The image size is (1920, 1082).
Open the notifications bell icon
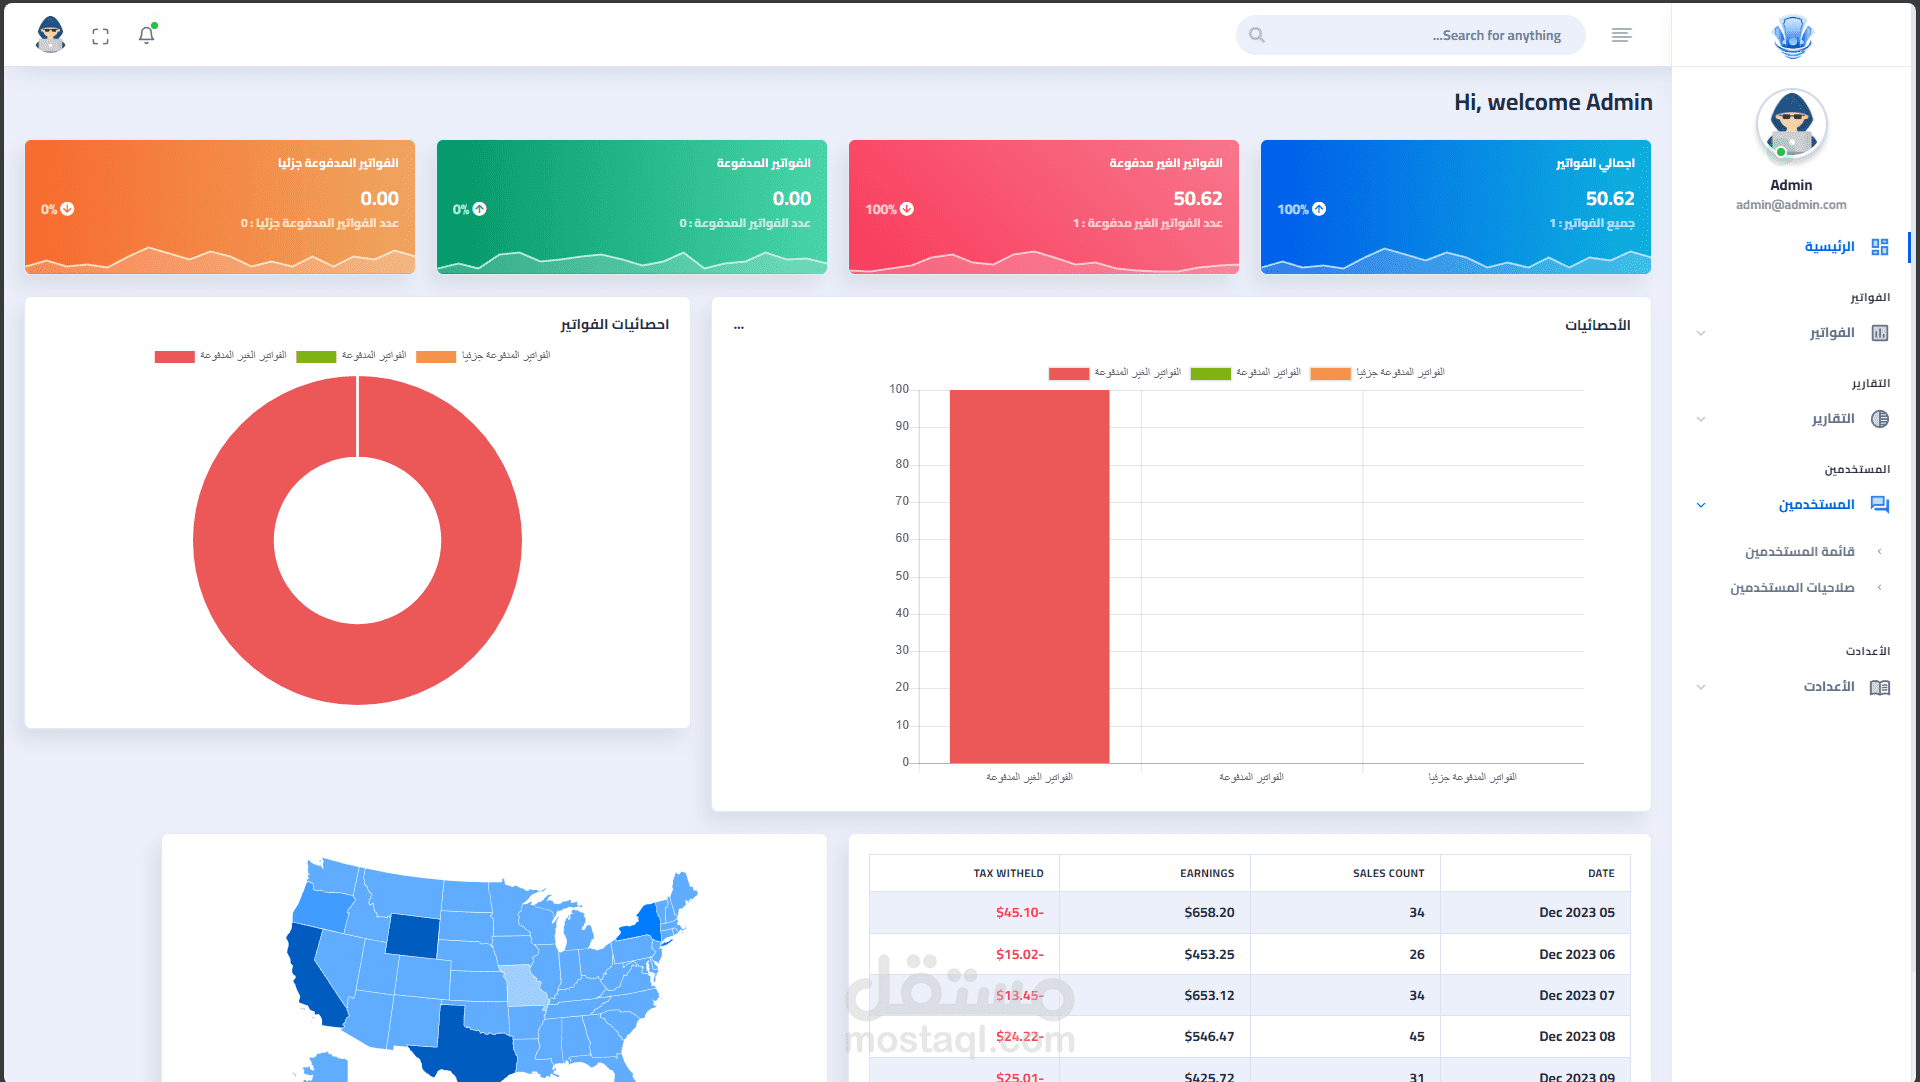click(x=146, y=35)
